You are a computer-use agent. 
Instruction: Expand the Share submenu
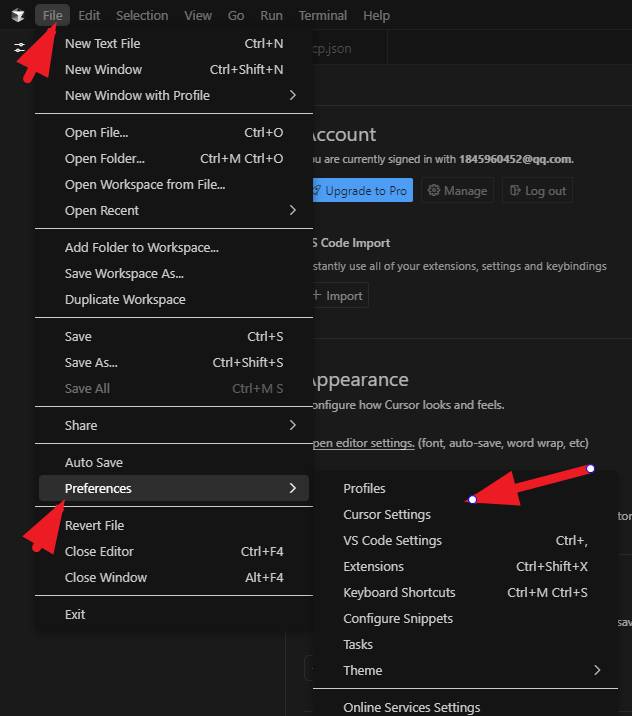coord(174,426)
